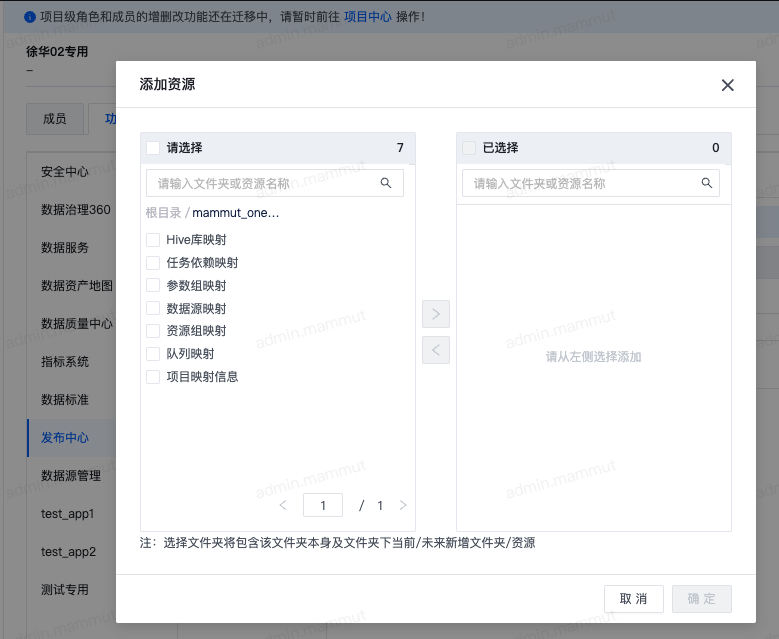The width and height of the screenshot is (779, 639).
Task: Follow the 项目中心 link in the notice
Action: pos(368,17)
